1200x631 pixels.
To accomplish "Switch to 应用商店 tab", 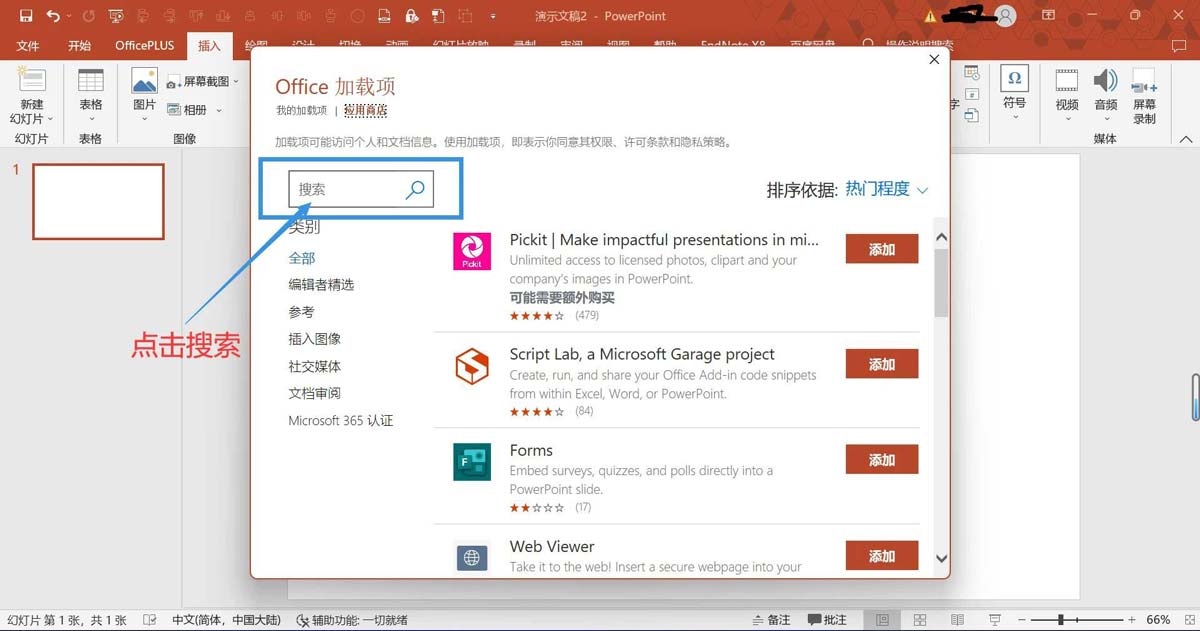I will [365, 110].
